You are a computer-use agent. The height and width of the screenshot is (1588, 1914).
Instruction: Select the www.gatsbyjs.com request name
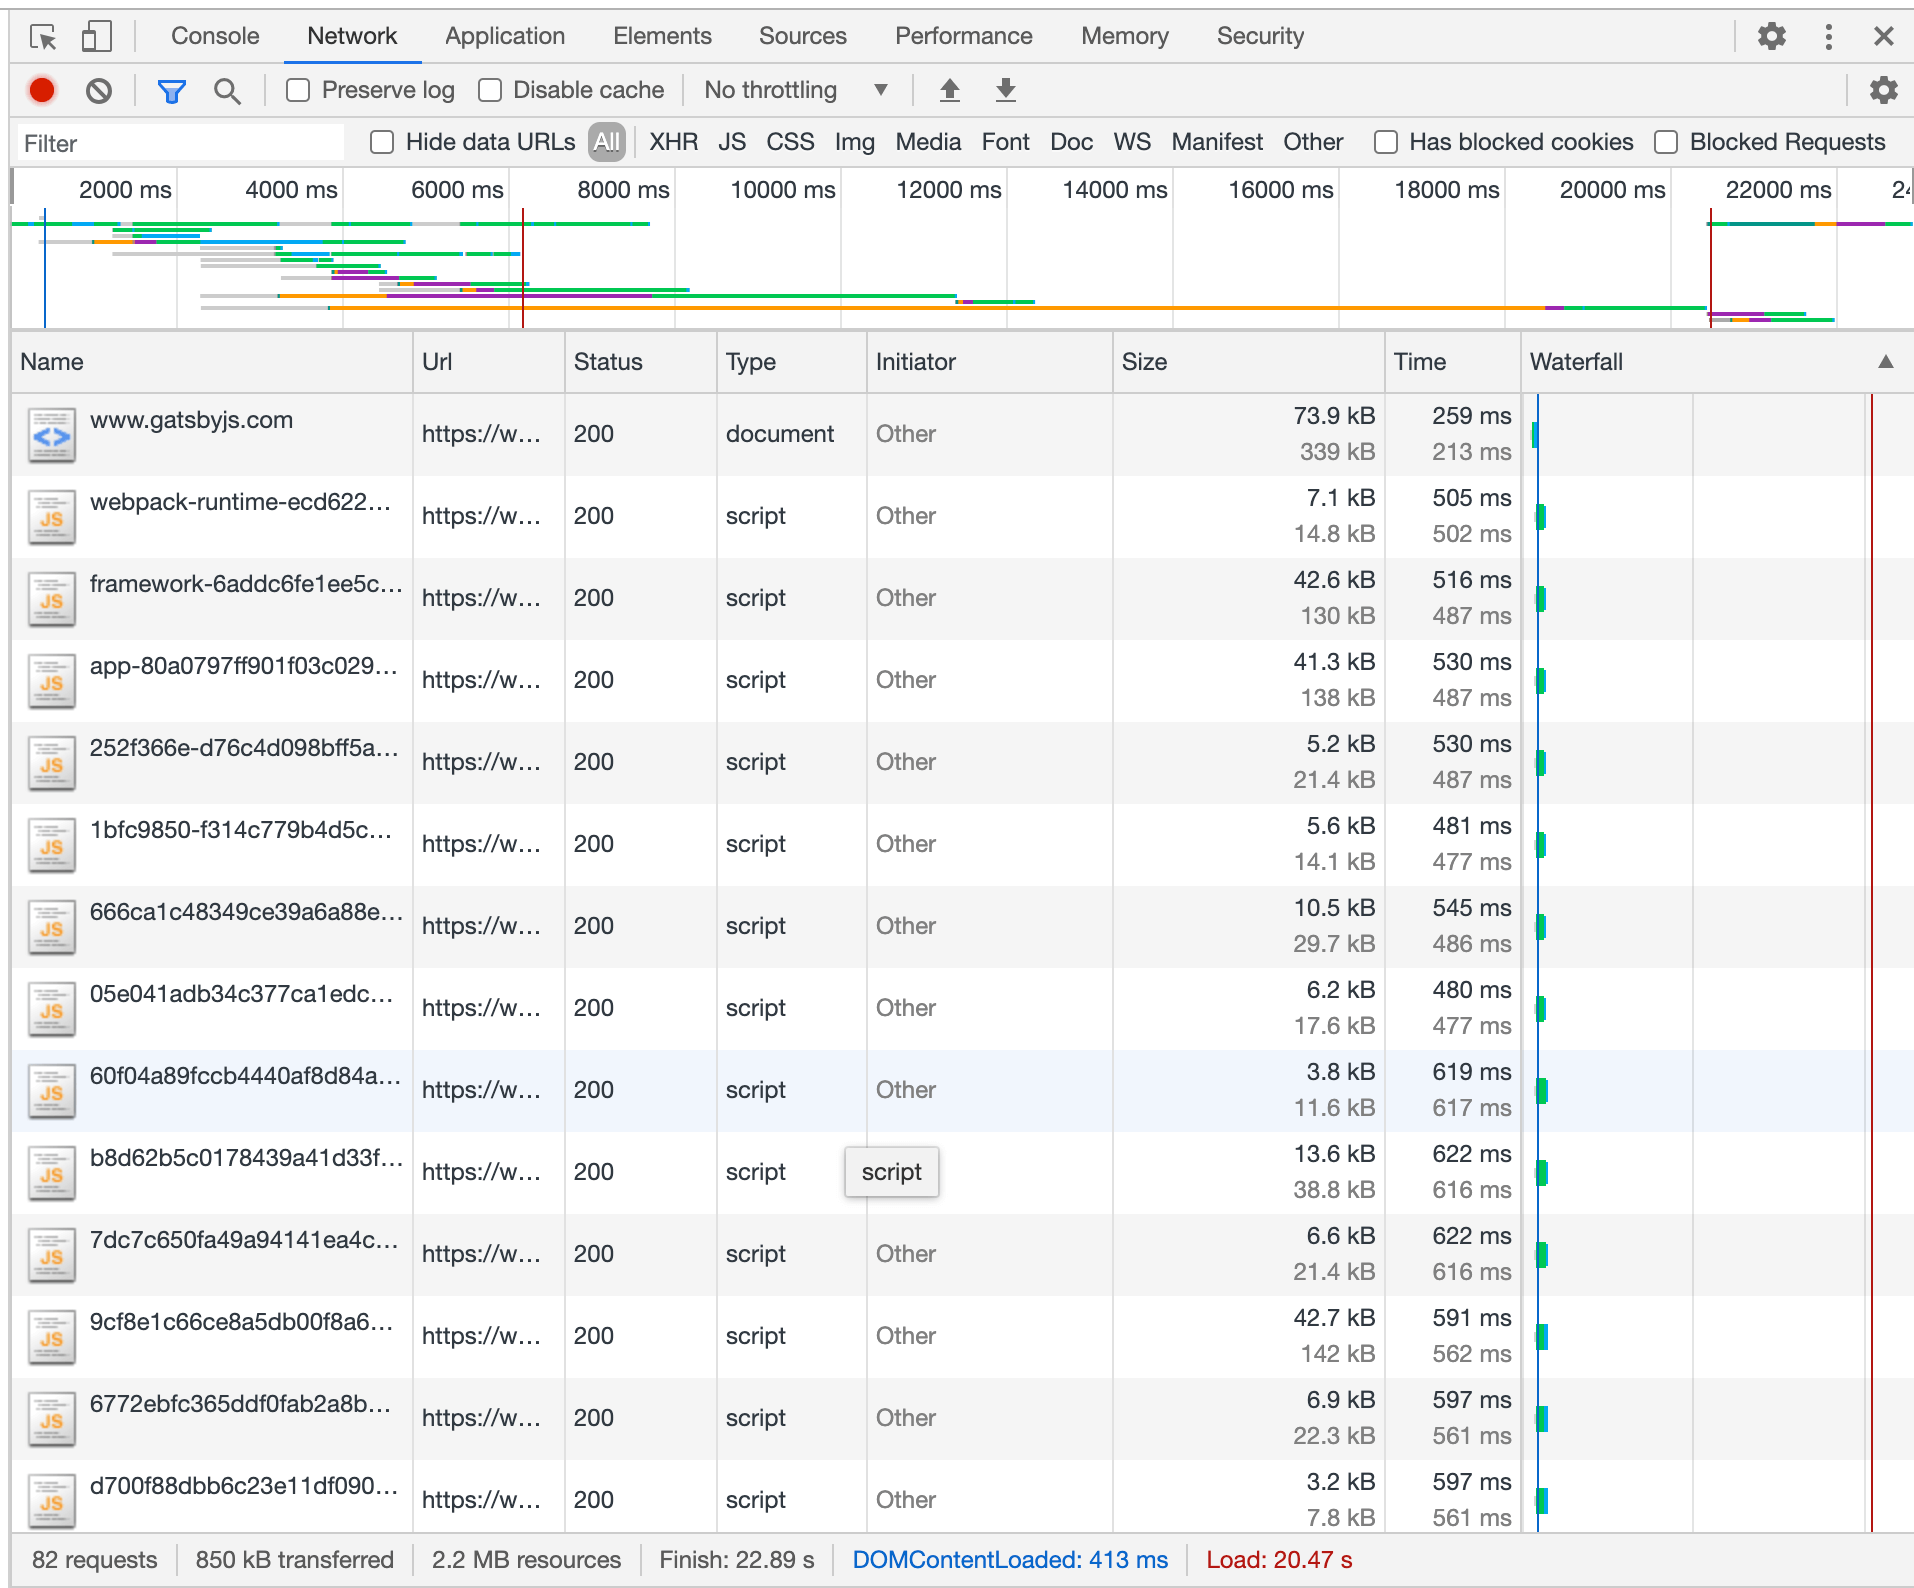(191, 420)
